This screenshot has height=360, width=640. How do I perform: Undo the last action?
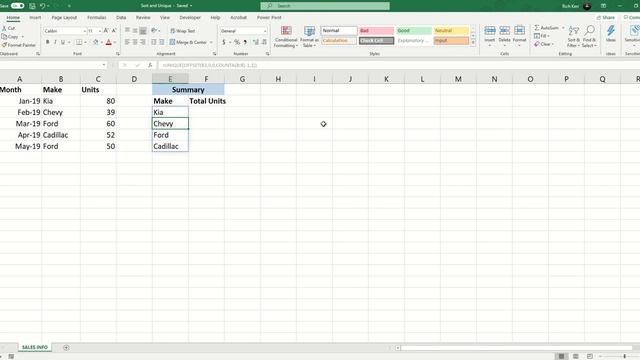pos(42,6)
